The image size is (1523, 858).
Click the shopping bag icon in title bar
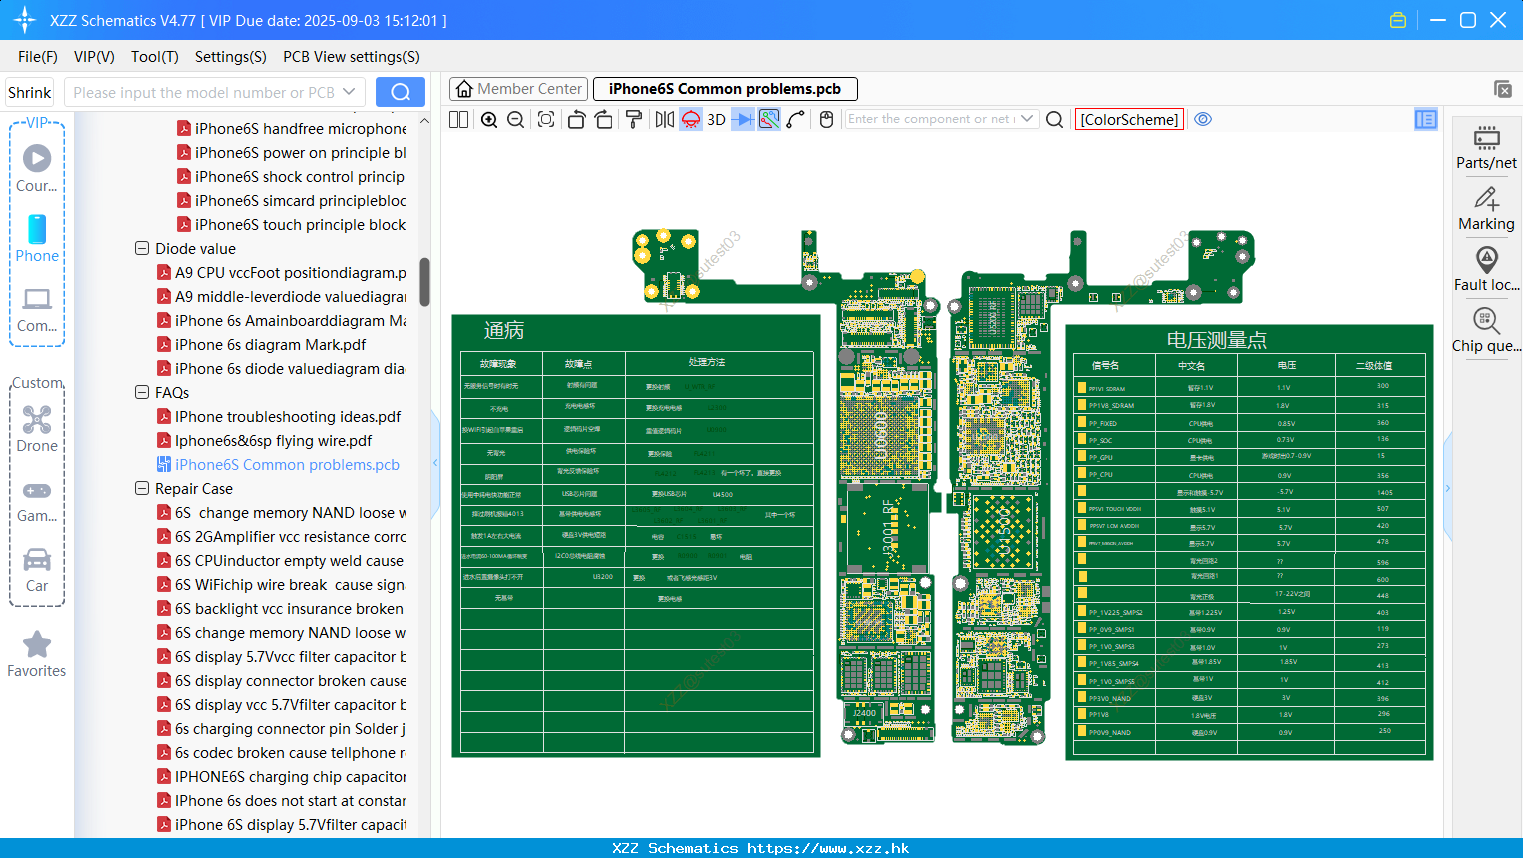pyautogui.click(x=1398, y=20)
